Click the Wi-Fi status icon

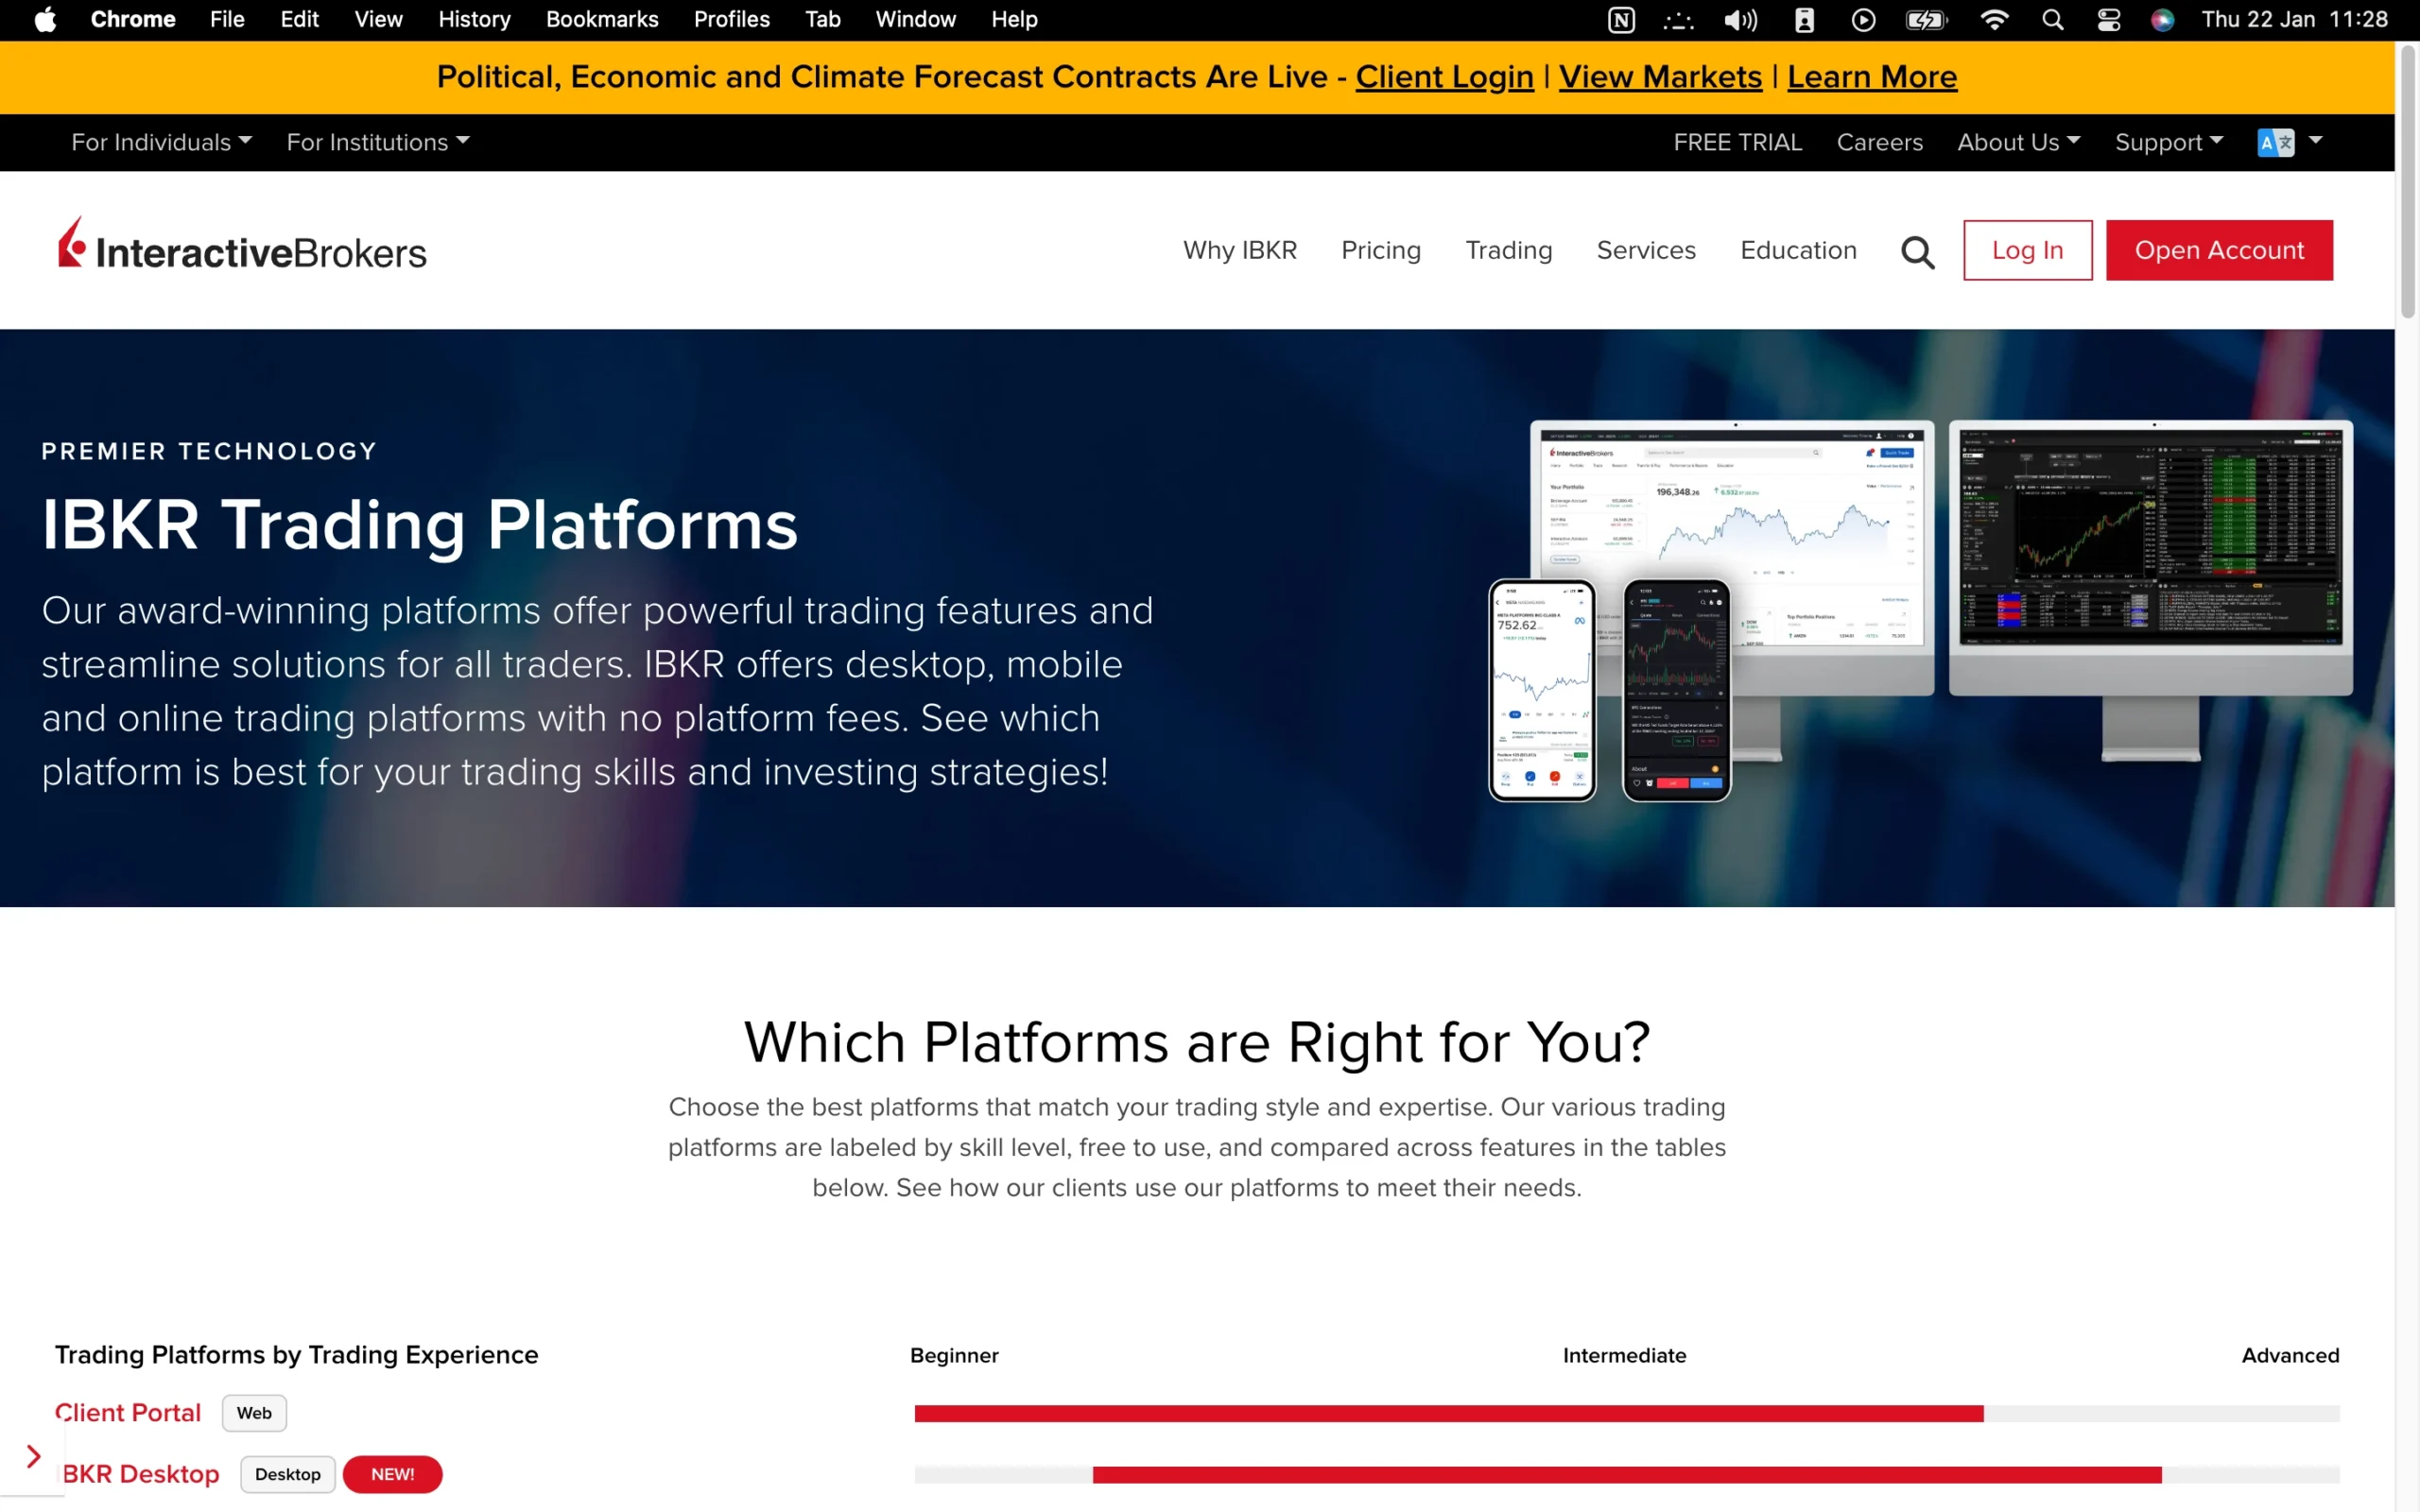click(1994, 19)
